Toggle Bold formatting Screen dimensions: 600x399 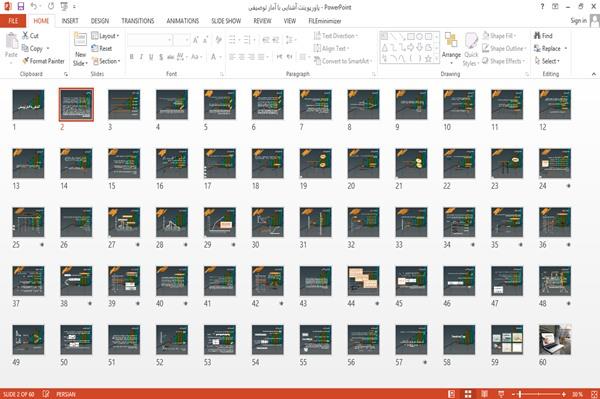(132, 57)
